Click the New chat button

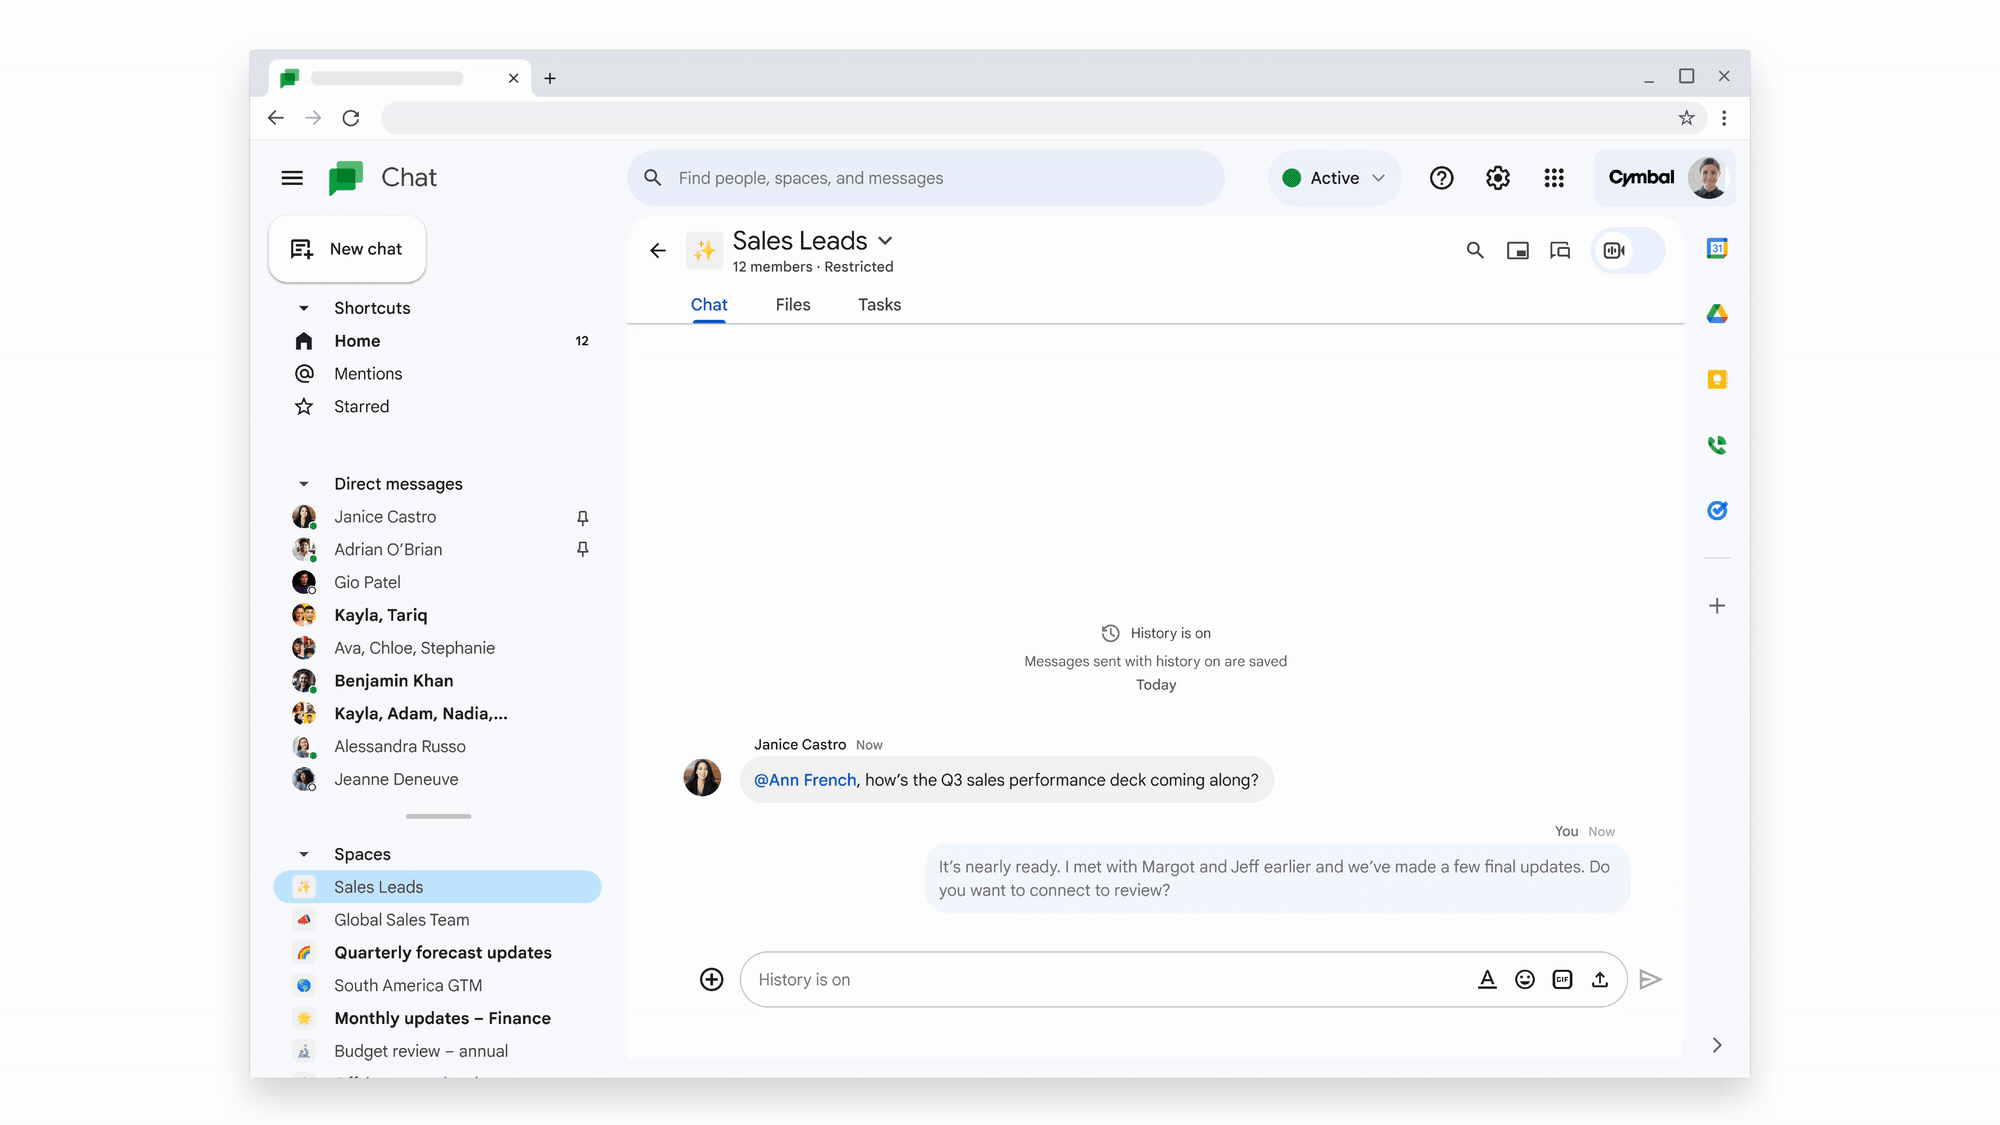[x=346, y=247]
